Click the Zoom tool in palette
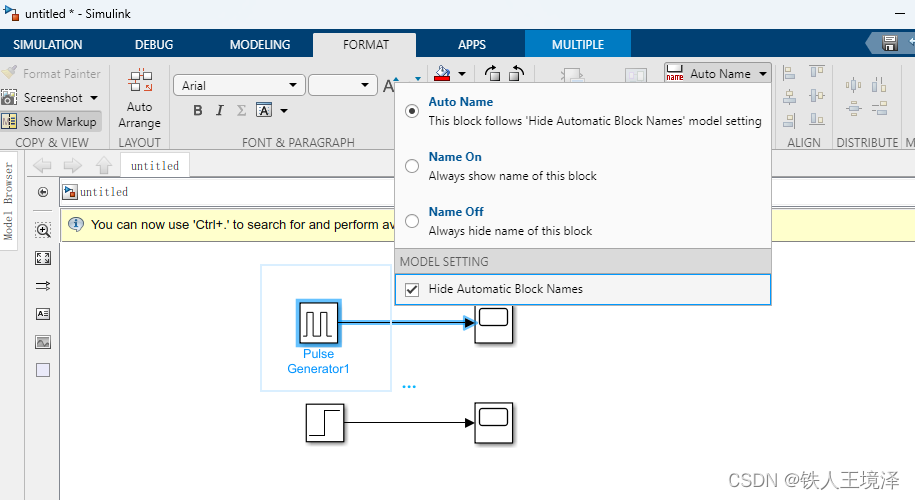The image size is (915, 500). click(43, 230)
